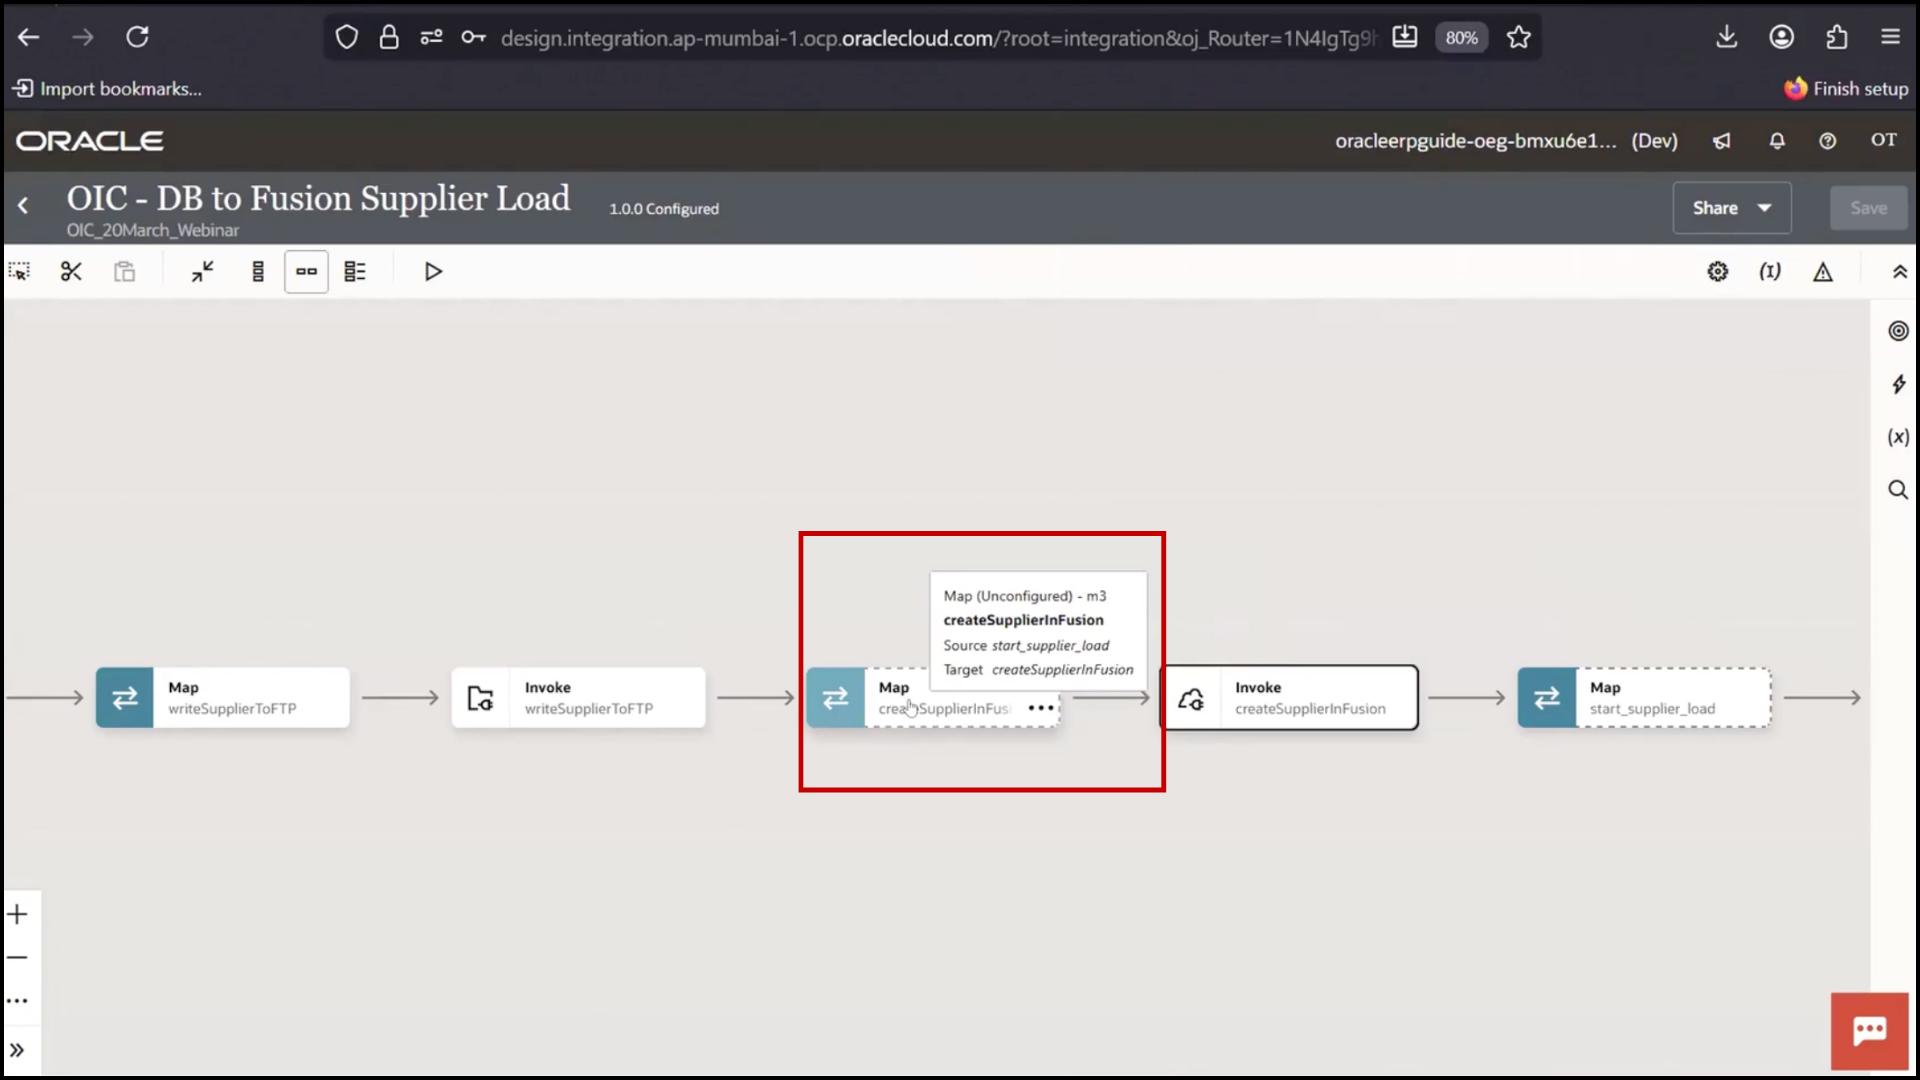The width and height of the screenshot is (1920, 1080).
Task: Open actions menu on createSupplierInFusion map
Action: point(1041,708)
